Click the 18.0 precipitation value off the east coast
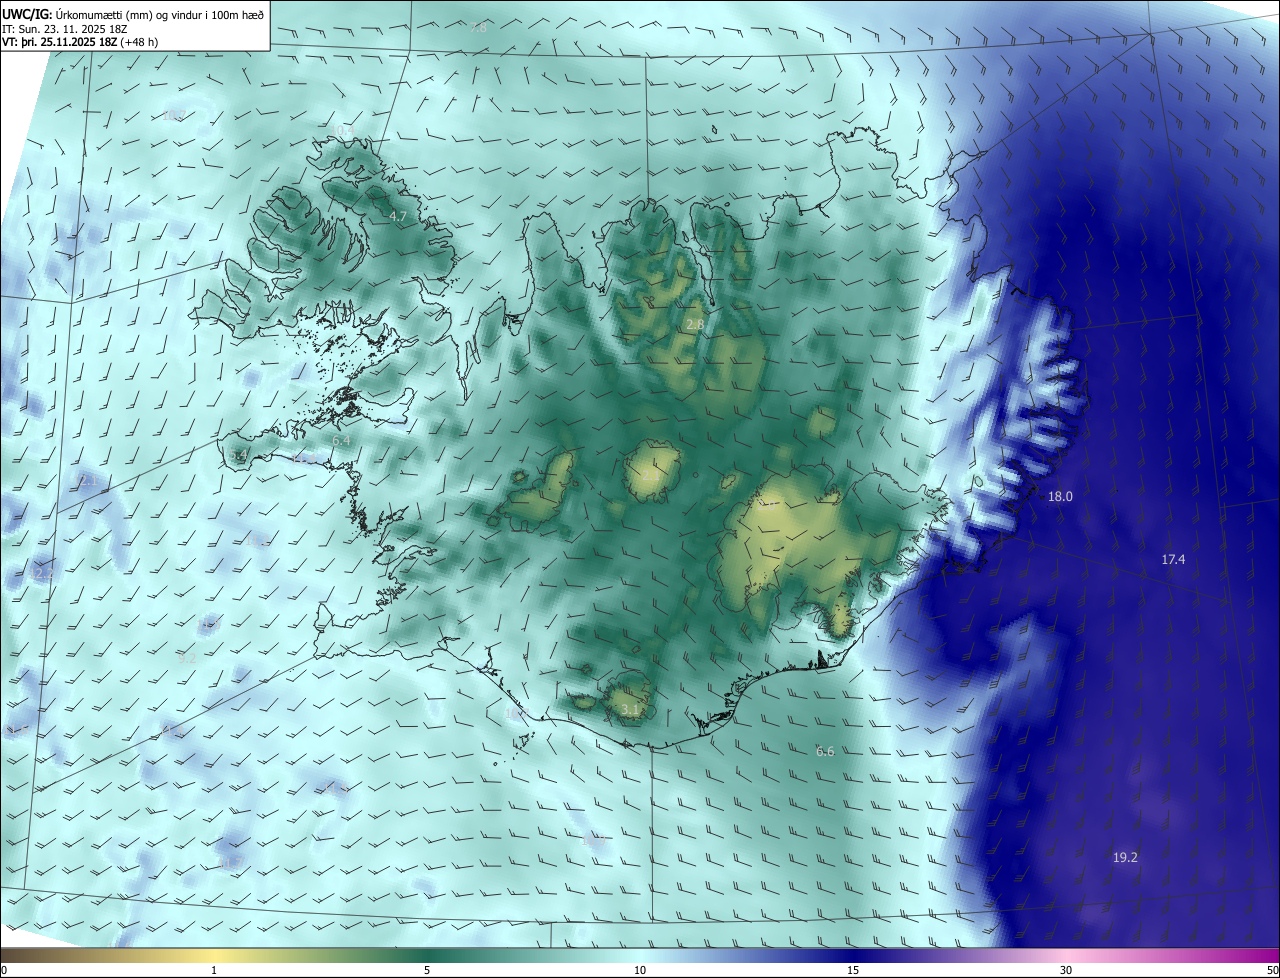 (x=1060, y=497)
